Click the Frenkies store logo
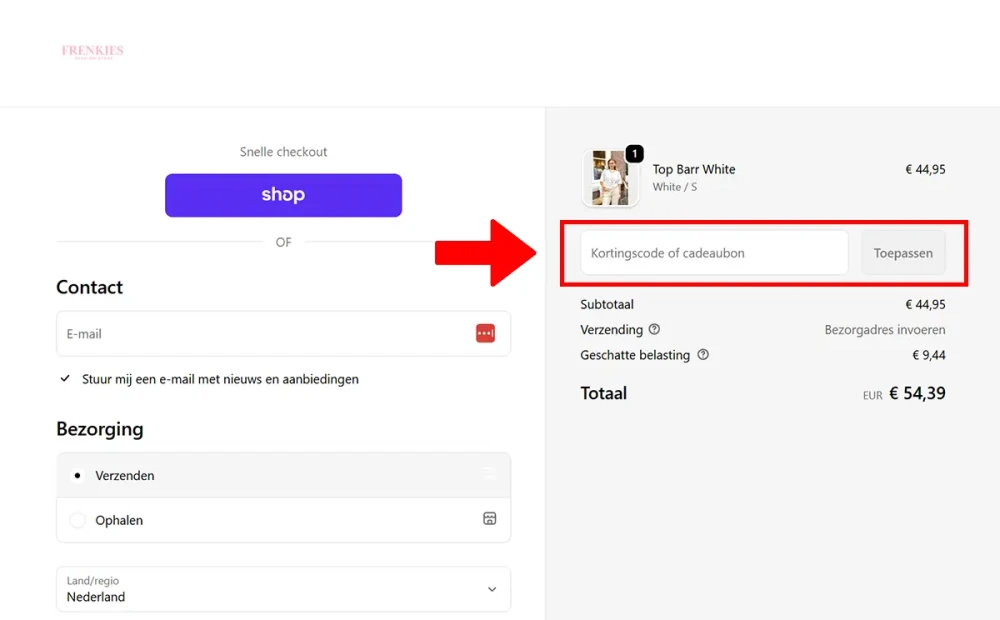The width and height of the screenshot is (1000, 620). click(x=92, y=52)
